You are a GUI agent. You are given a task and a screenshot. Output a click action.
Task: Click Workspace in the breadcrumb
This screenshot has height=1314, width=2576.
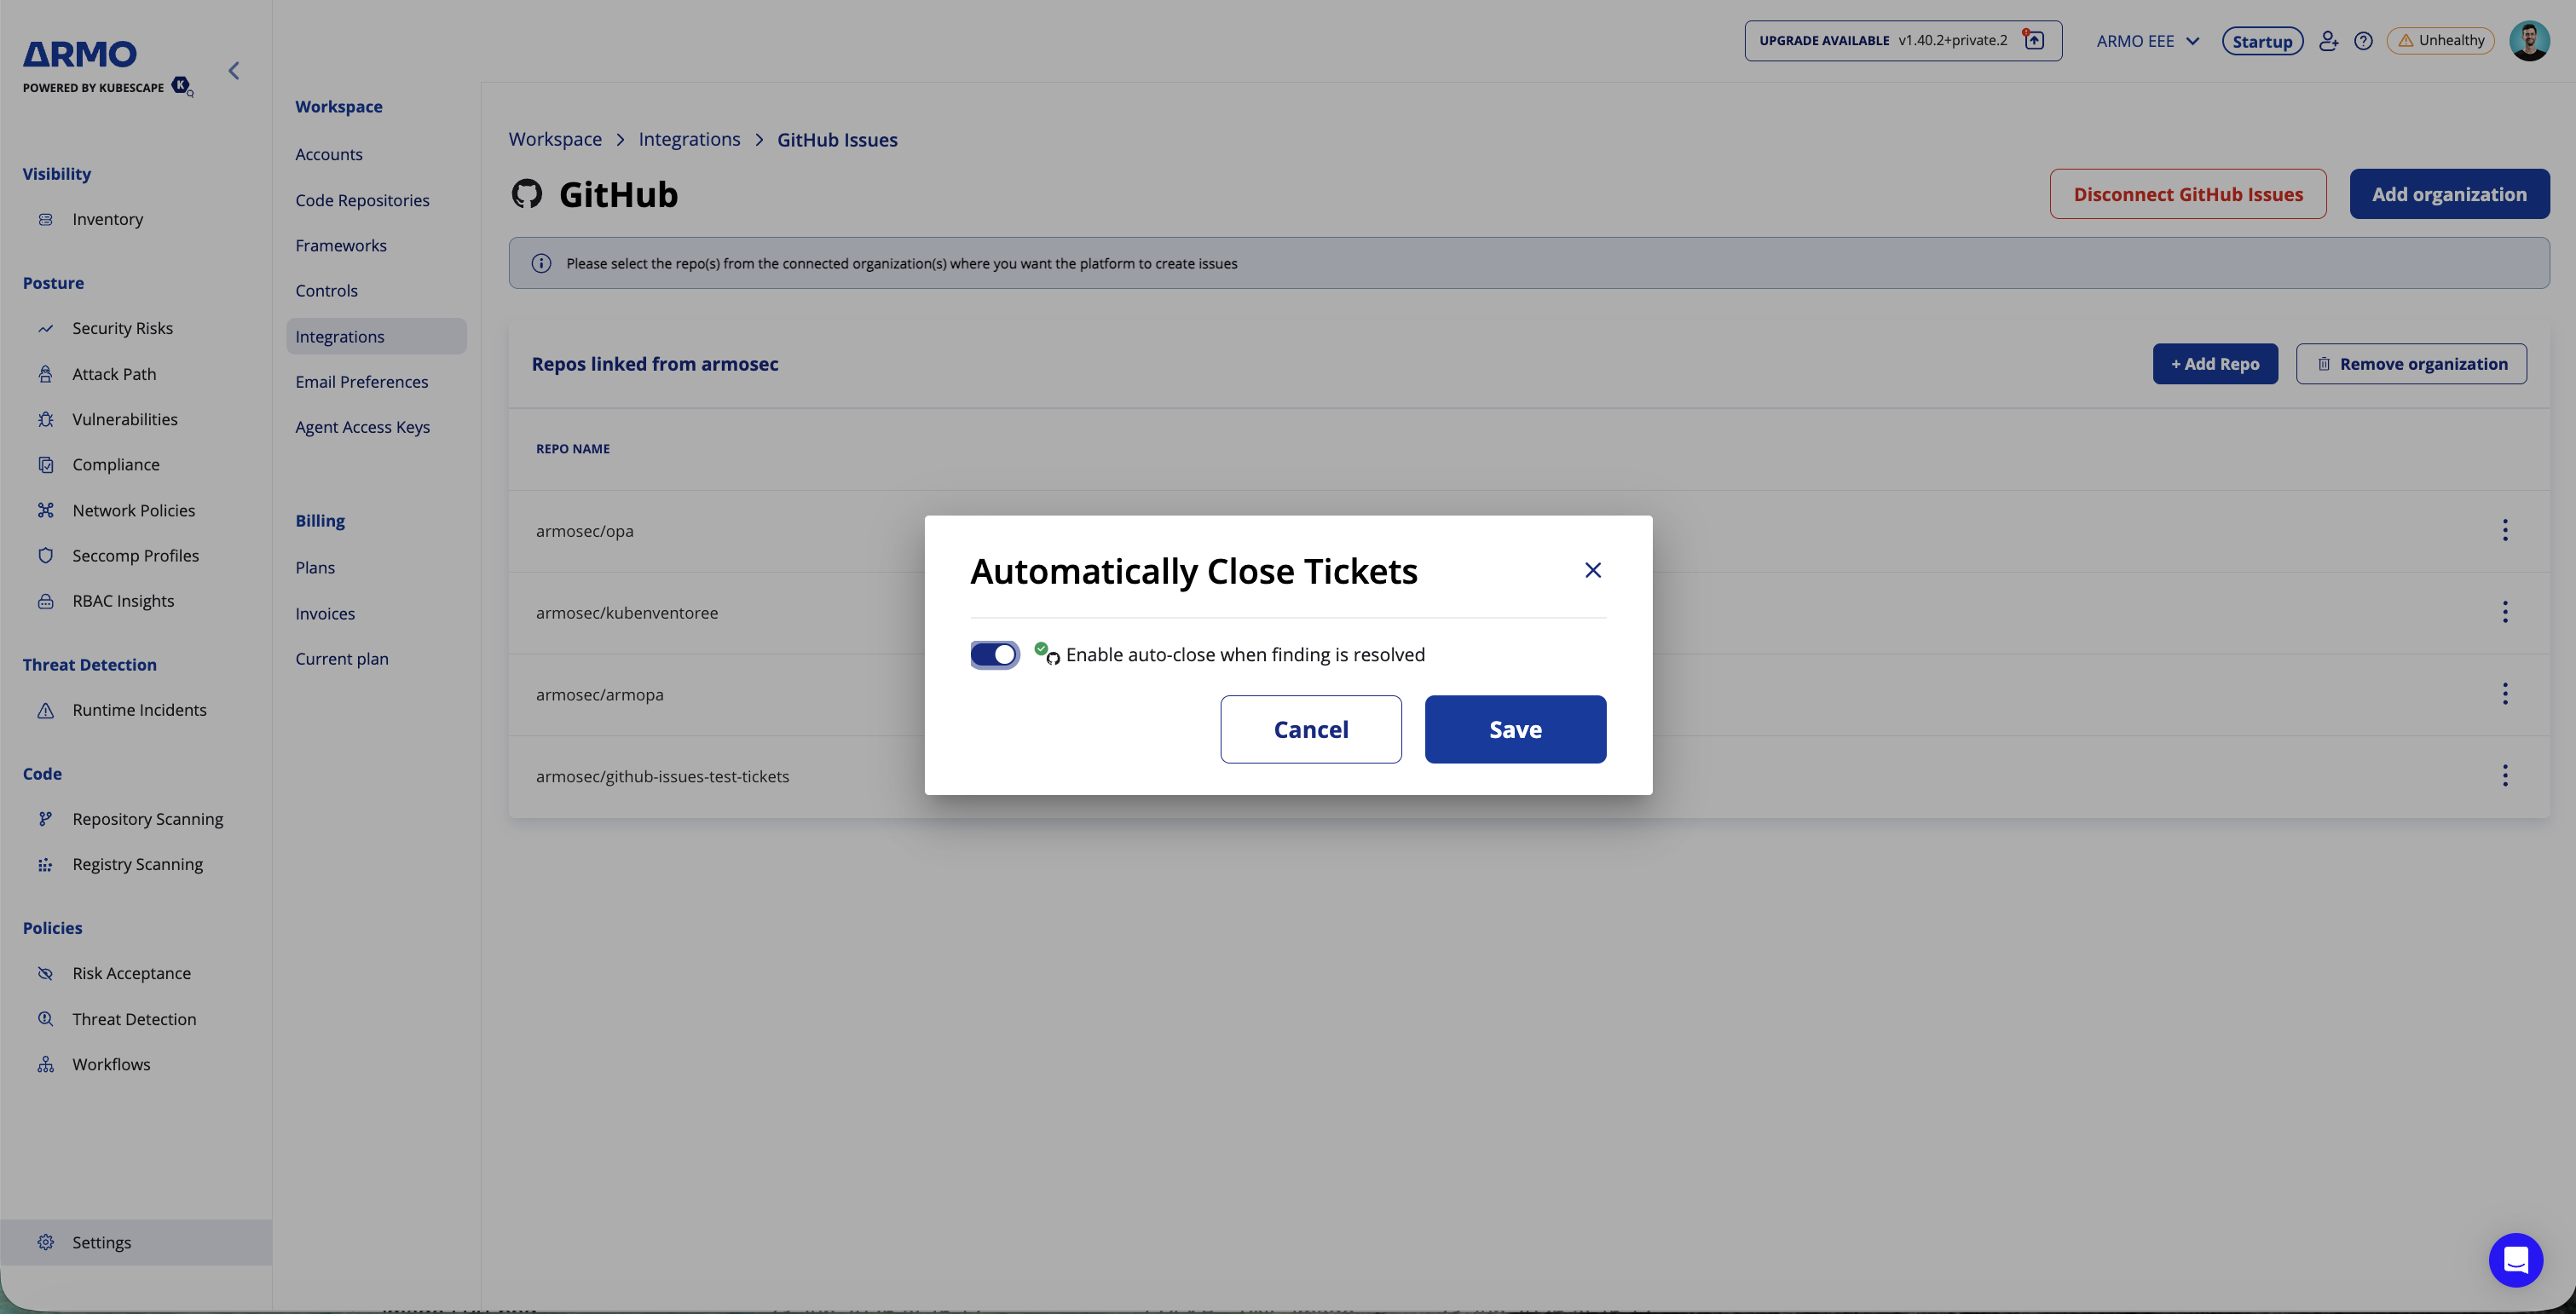555,139
